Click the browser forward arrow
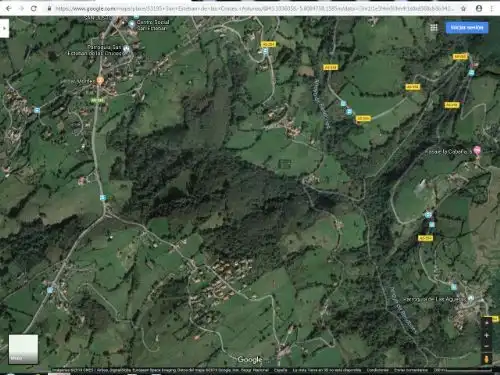Screen dimensions: 500x375 [21, 8]
